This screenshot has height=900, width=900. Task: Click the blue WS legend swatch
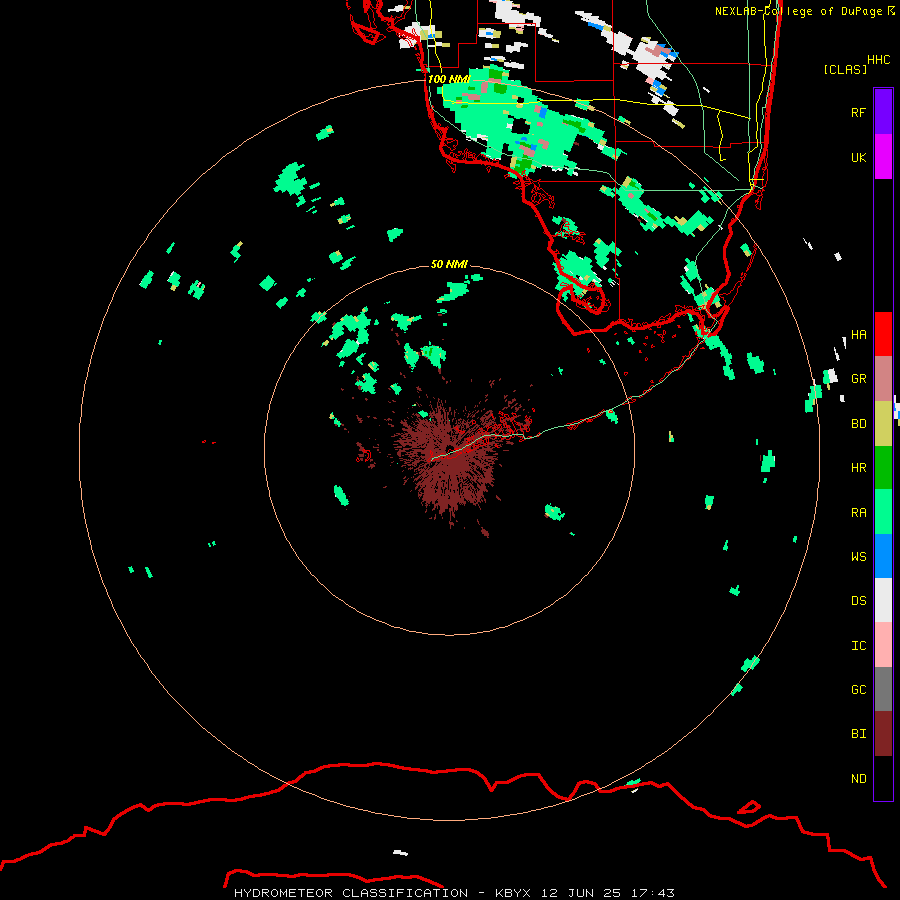883,556
